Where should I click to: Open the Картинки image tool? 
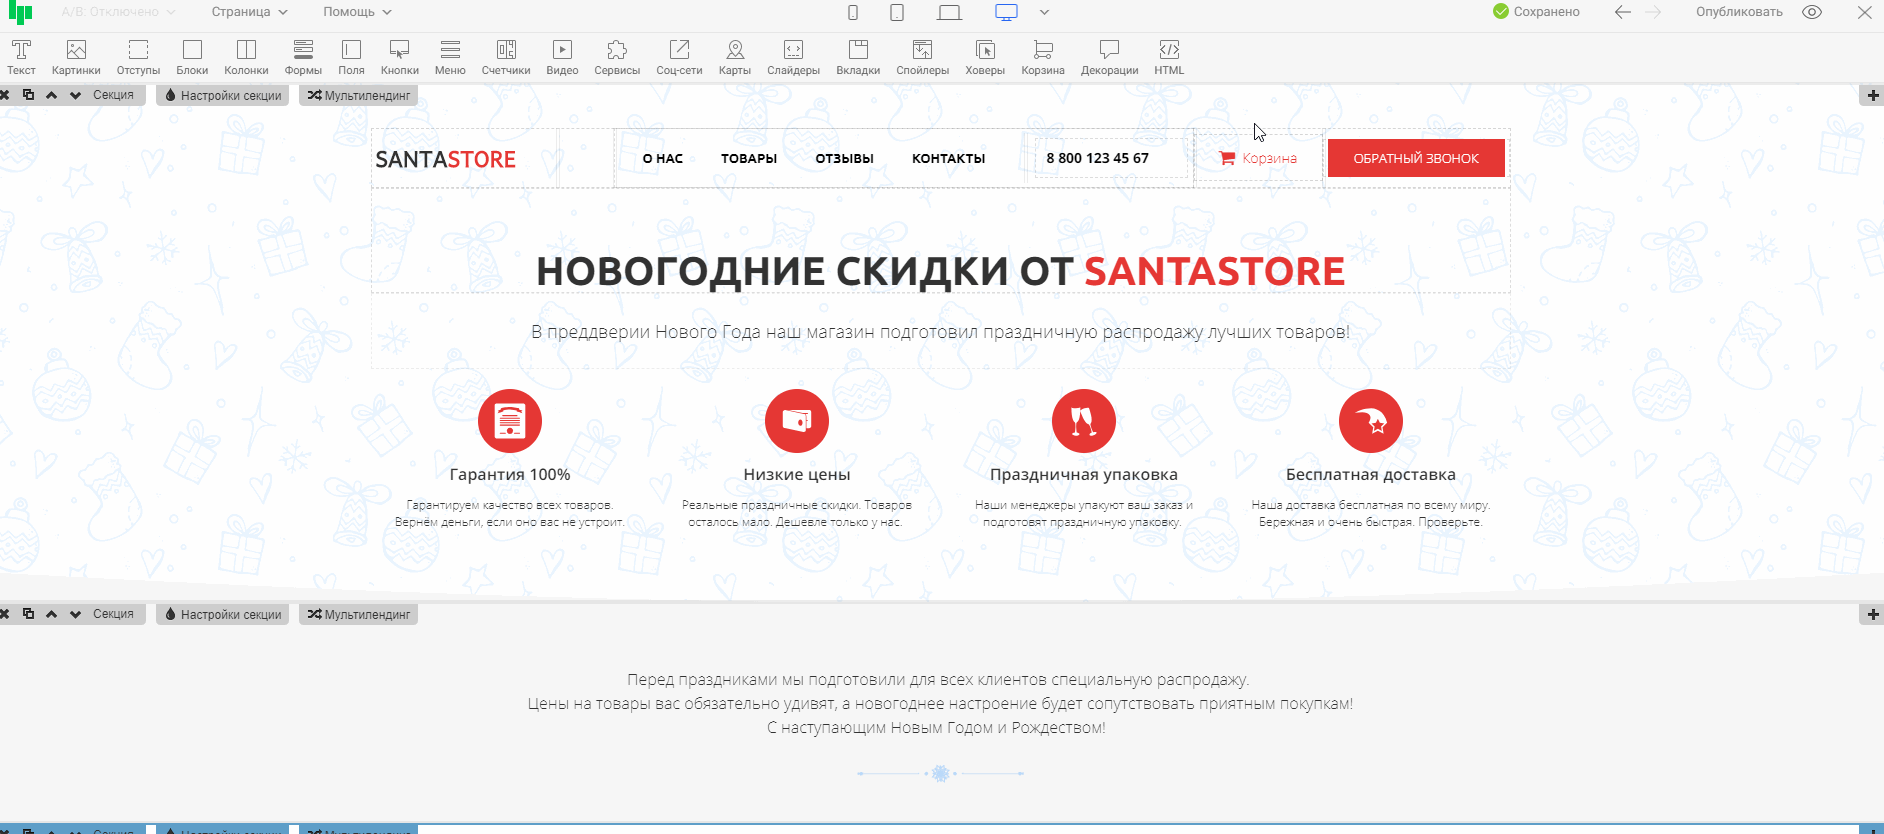click(76, 57)
